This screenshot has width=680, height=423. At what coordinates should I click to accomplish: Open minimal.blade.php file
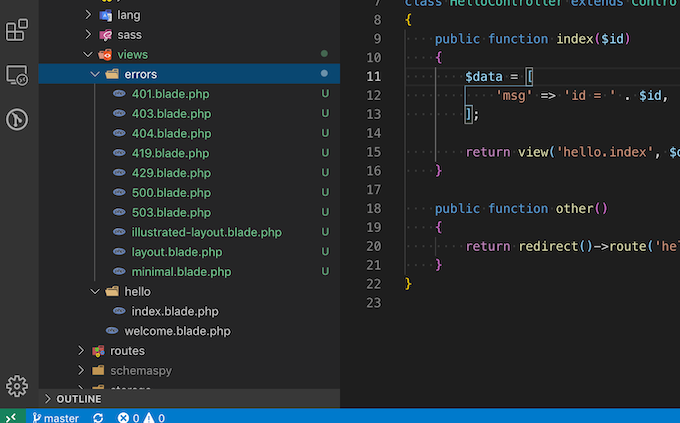(181, 272)
